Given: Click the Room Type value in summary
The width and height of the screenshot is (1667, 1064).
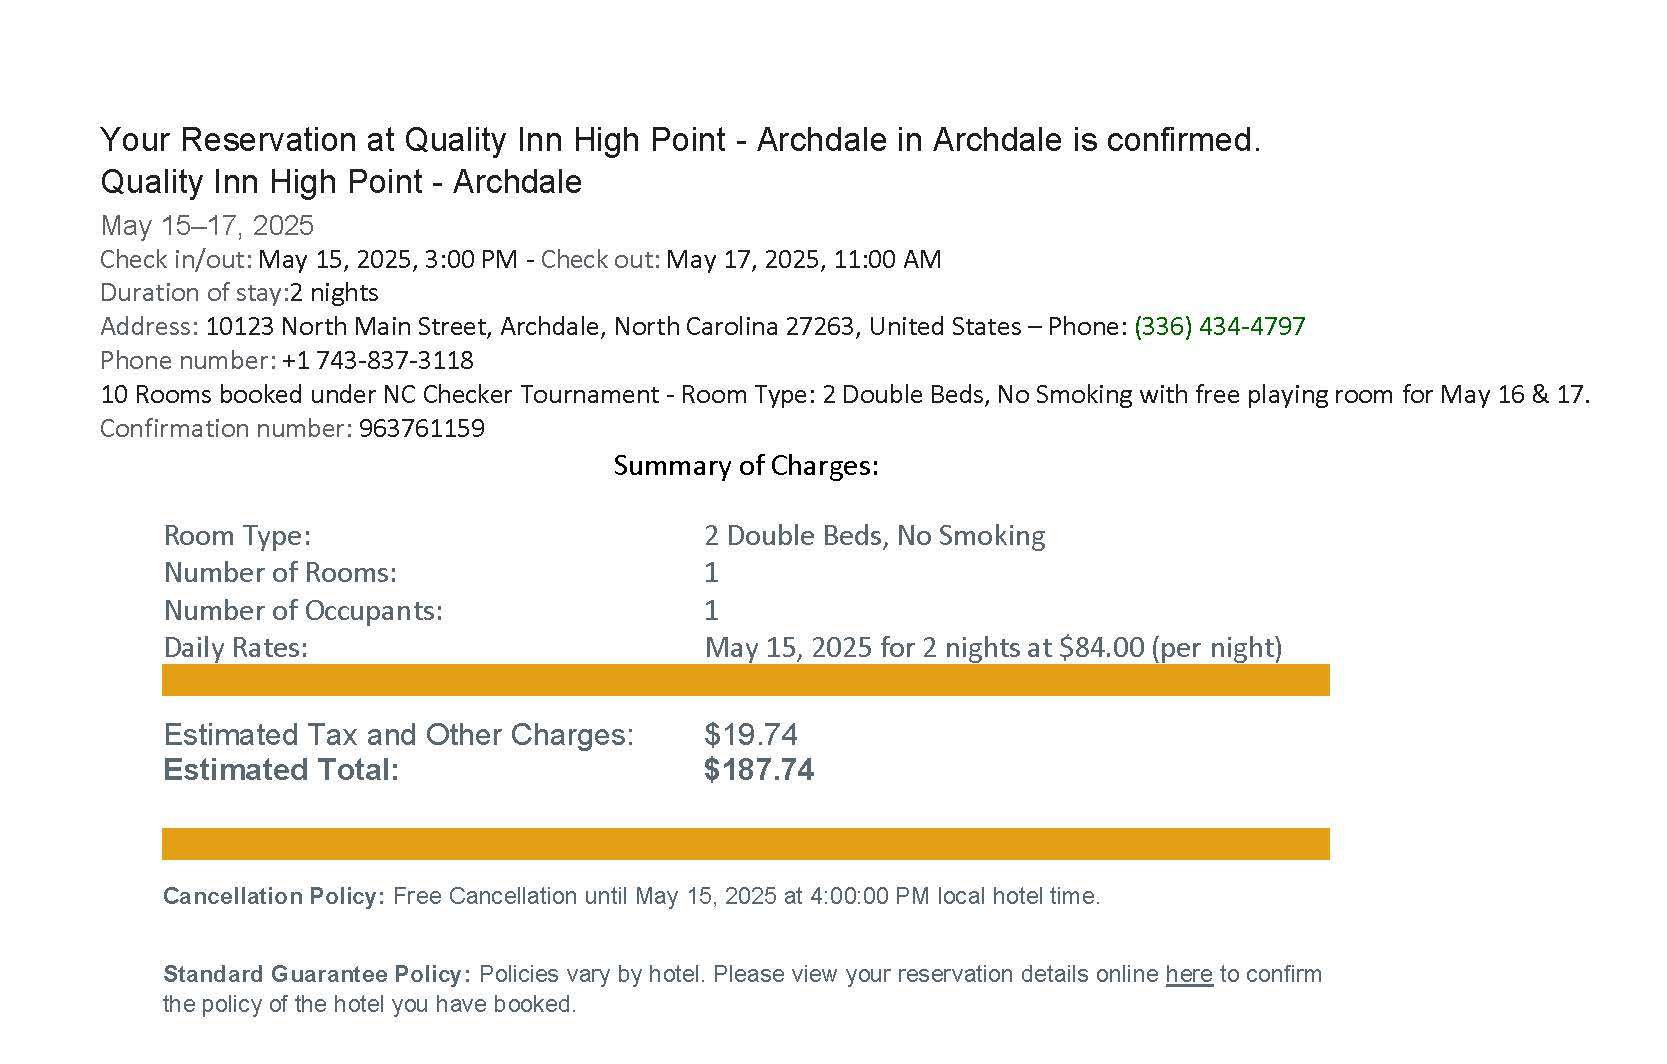Looking at the screenshot, I should 875,536.
